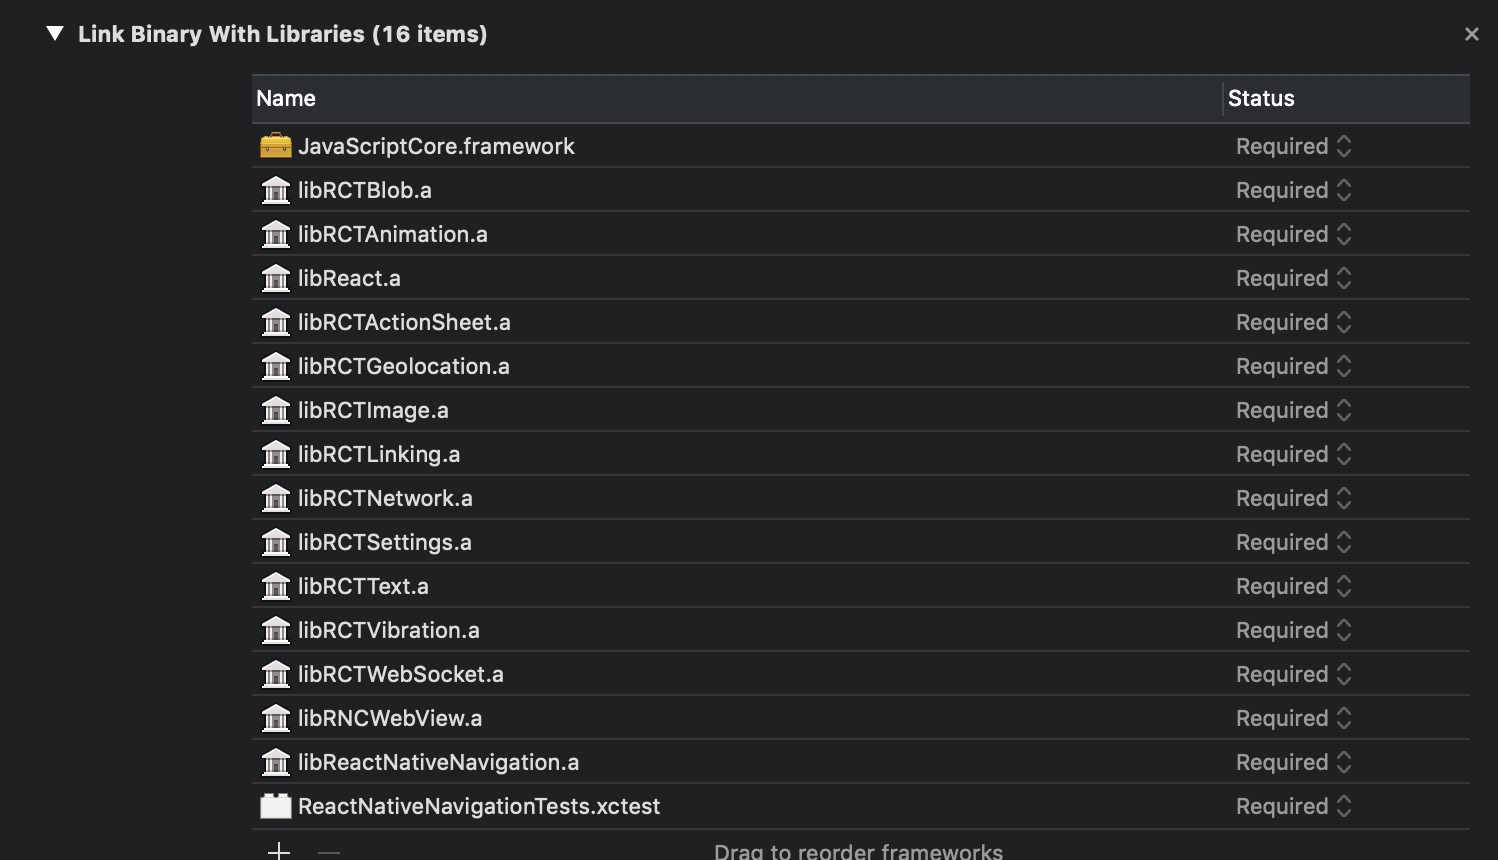Click the libRCTActionSheet.a library icon

pos(275,322)
